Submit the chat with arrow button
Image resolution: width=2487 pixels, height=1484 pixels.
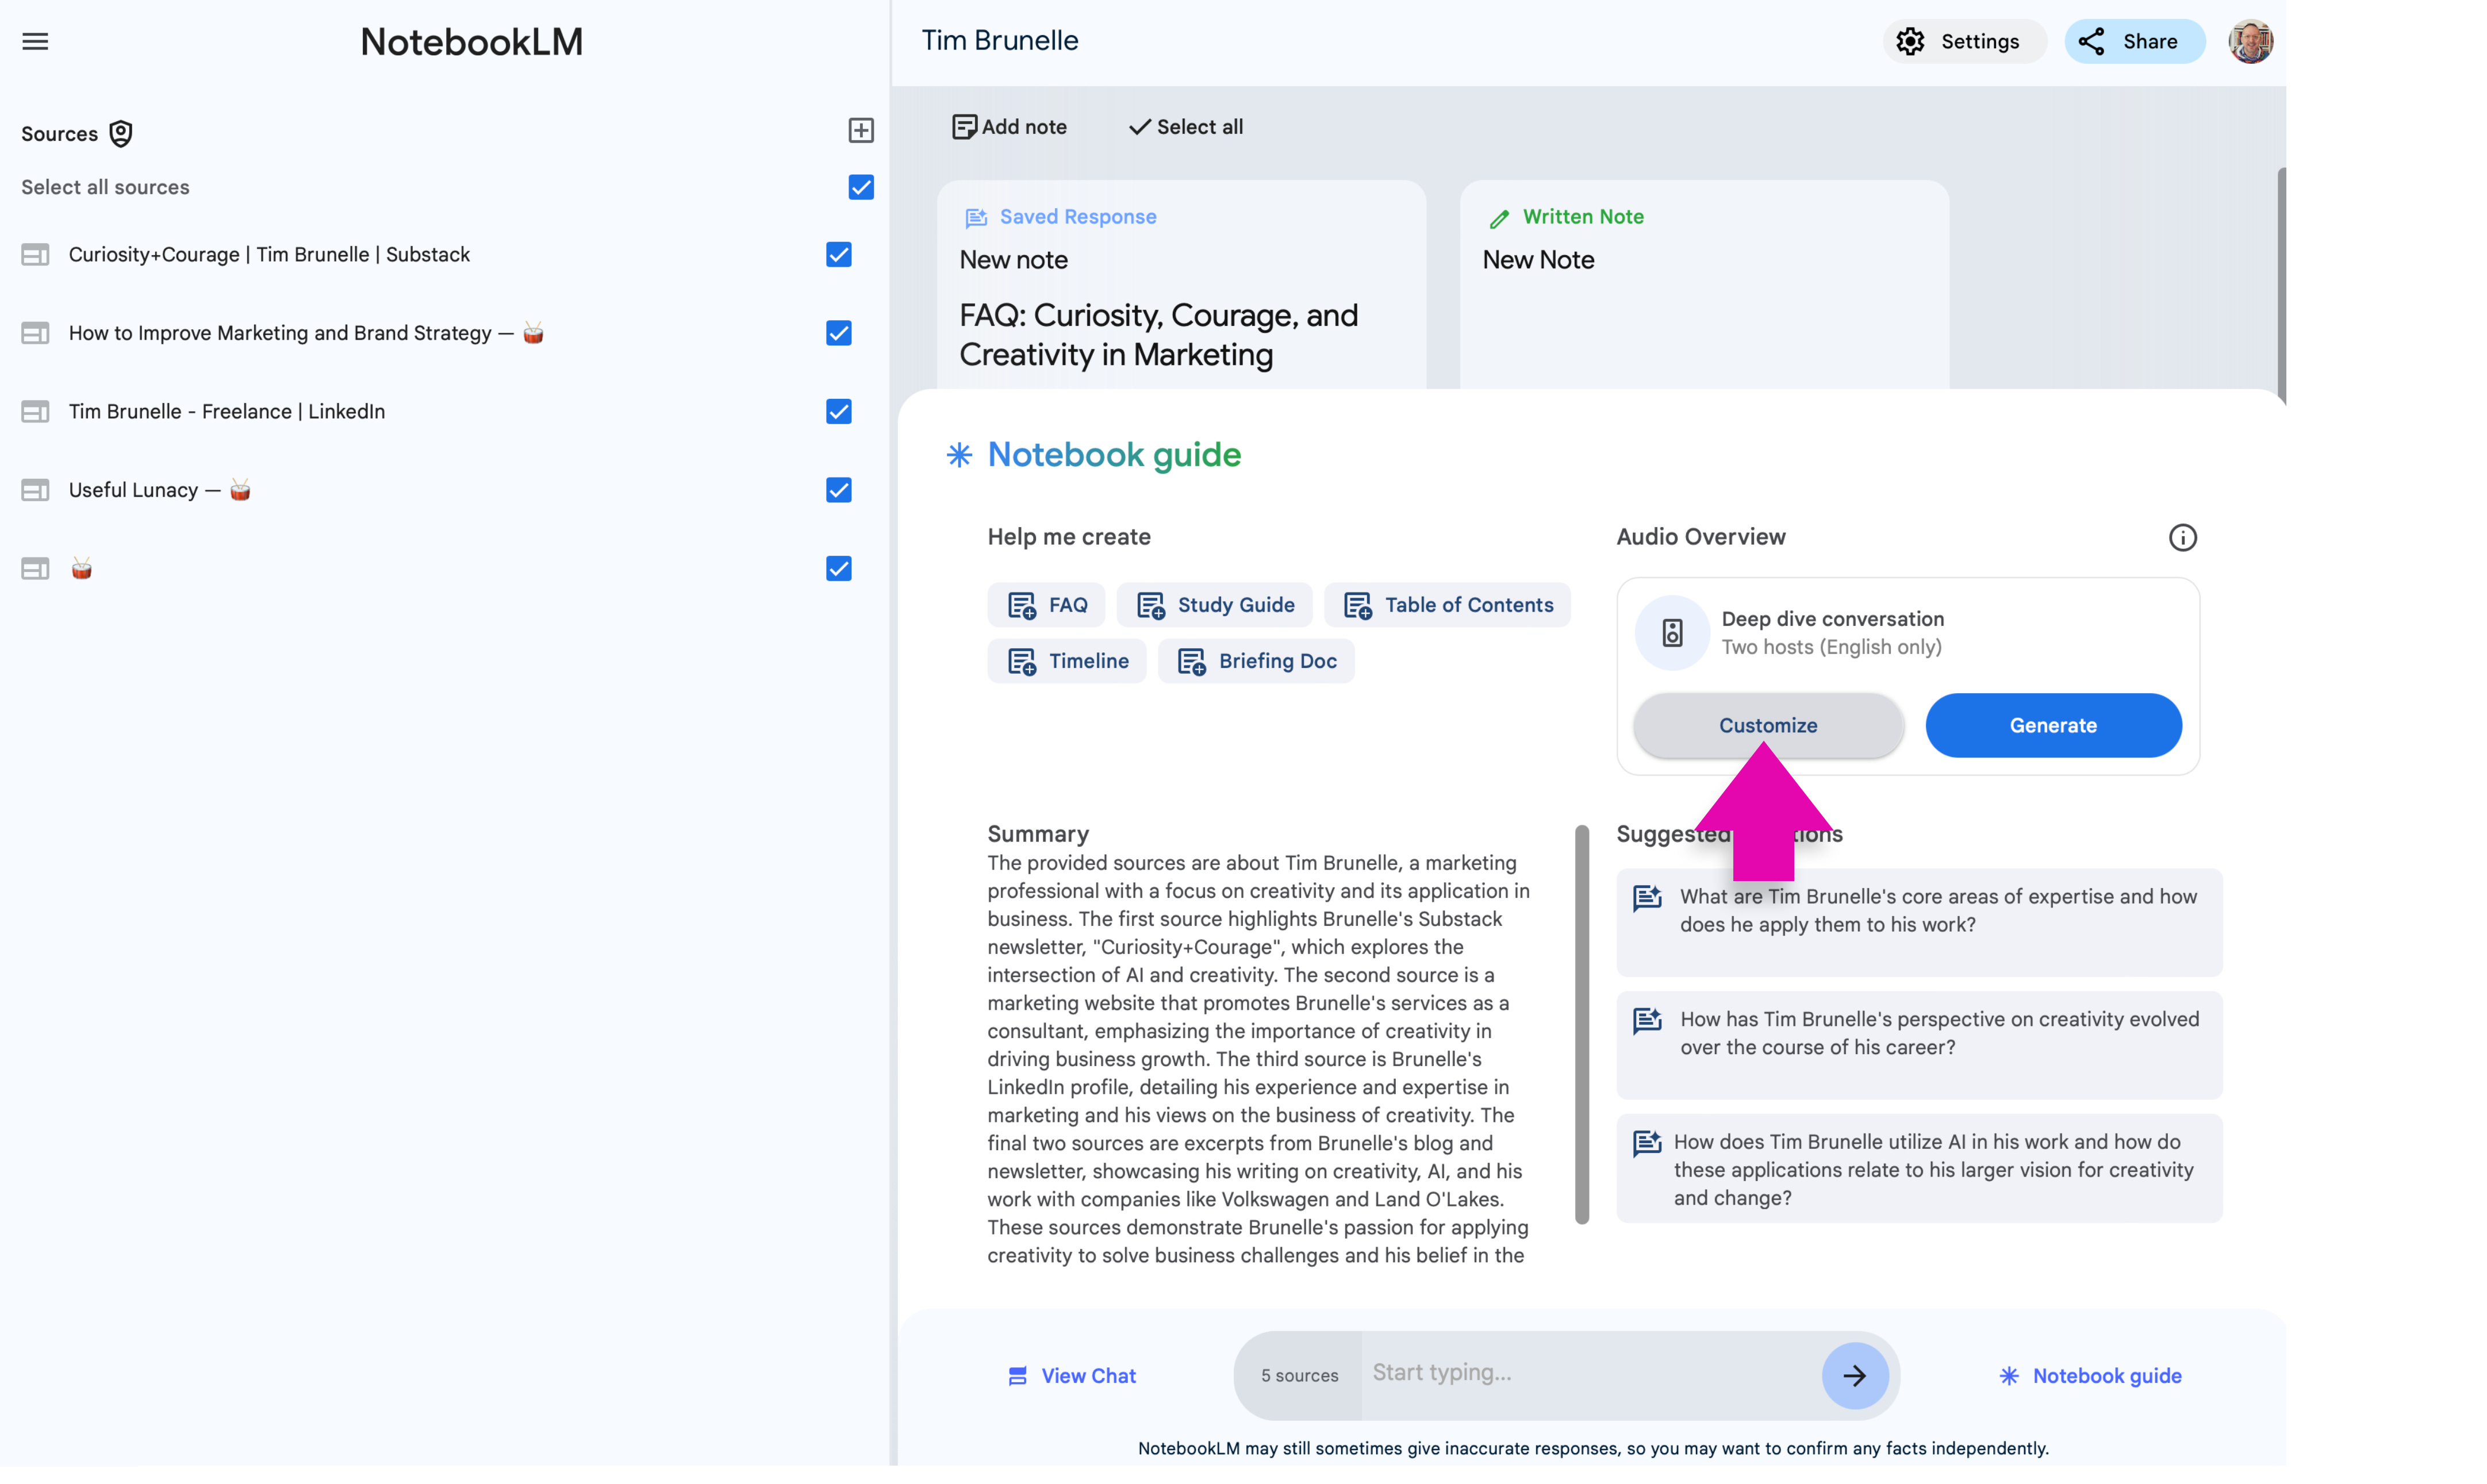[1855, 1376]
